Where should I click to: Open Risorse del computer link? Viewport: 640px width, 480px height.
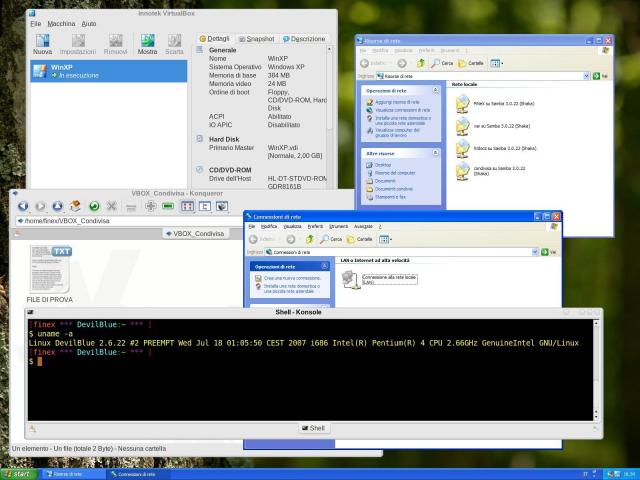395,173
